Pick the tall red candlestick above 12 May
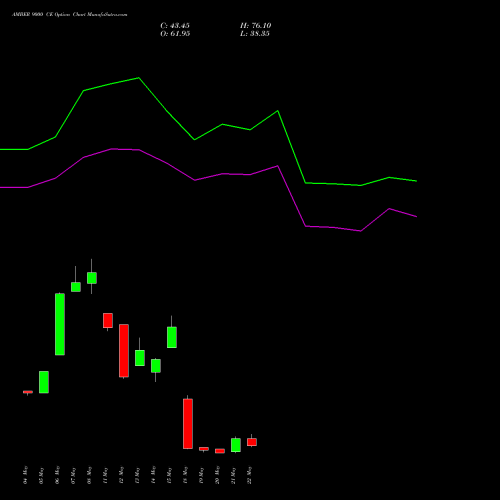Screen dimensions: 500x500 click(x=124, y=351)
